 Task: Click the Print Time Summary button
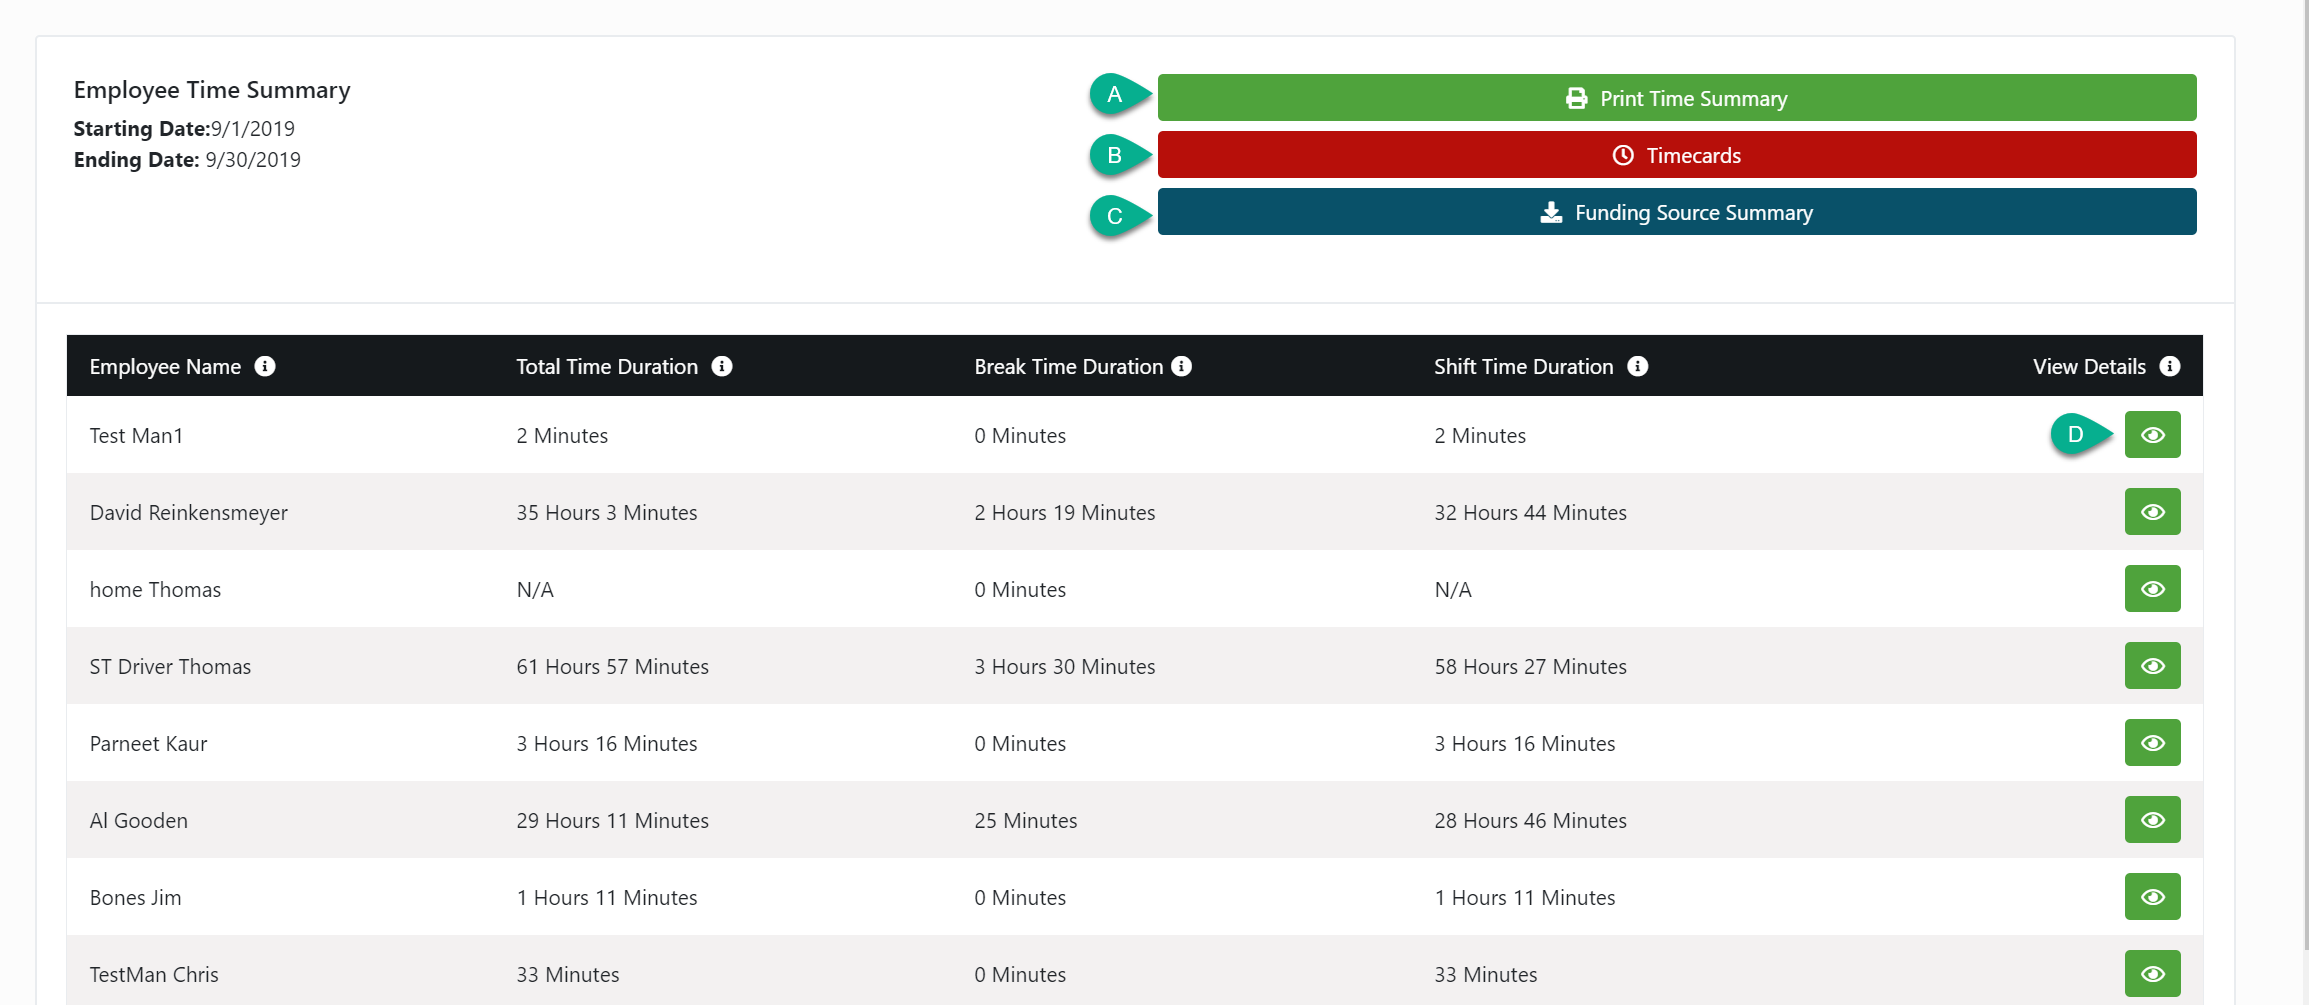click(x=1676, y=98)
